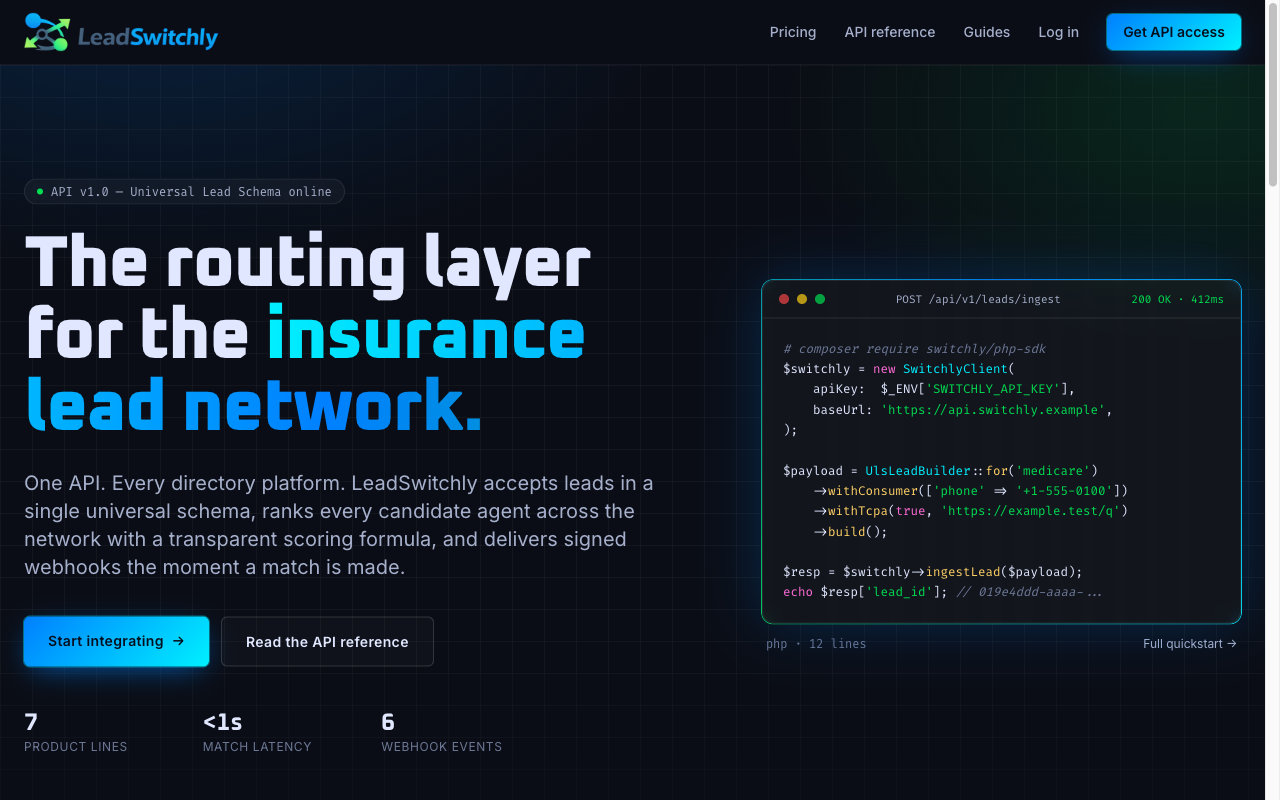Click the LeadSwitchly logo
The image size is (1280, 800).
[121, 32]
